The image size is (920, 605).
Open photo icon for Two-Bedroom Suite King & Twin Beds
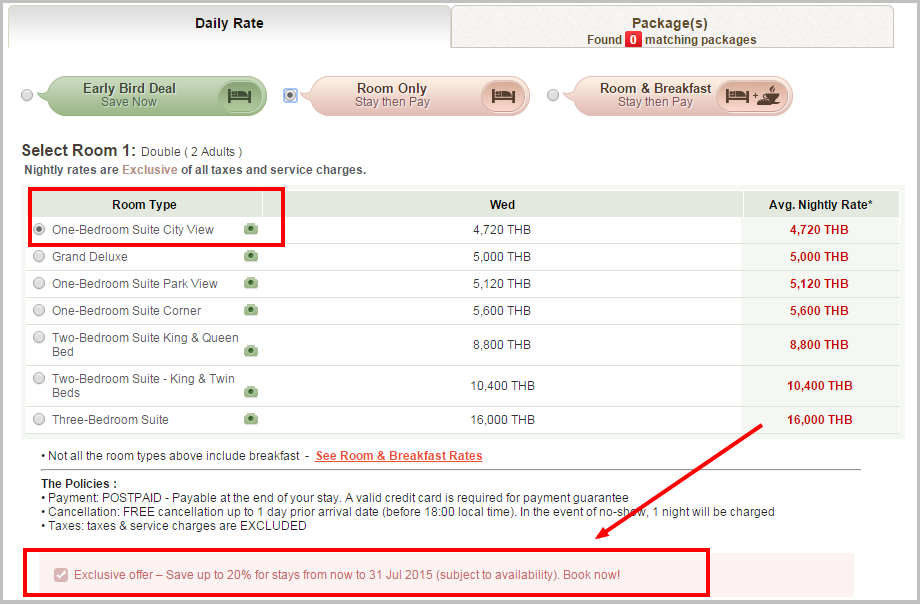point(251,391)
